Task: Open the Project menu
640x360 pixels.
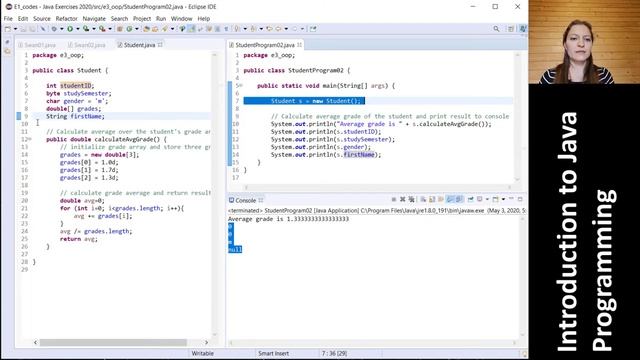Action: pyautogui.click(x=142, y=19)
